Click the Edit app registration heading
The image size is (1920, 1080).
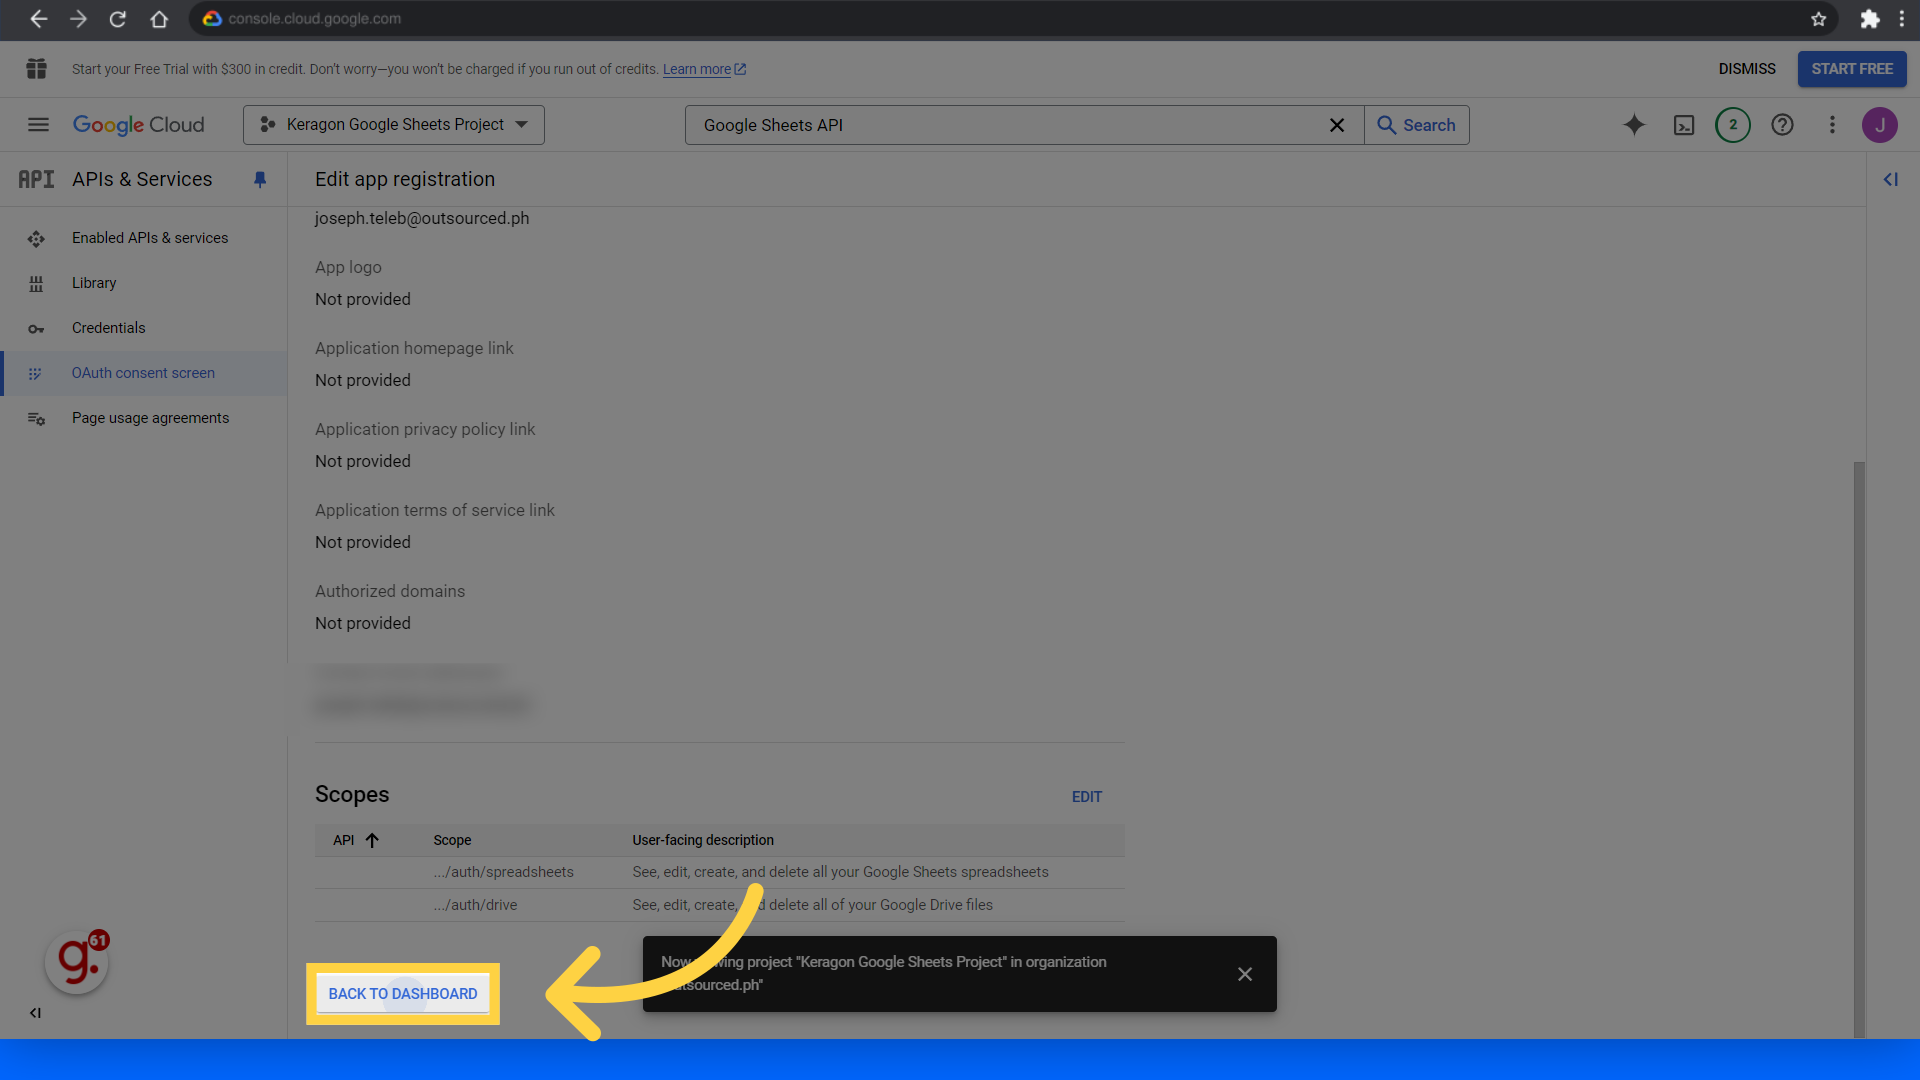[405, 179]
